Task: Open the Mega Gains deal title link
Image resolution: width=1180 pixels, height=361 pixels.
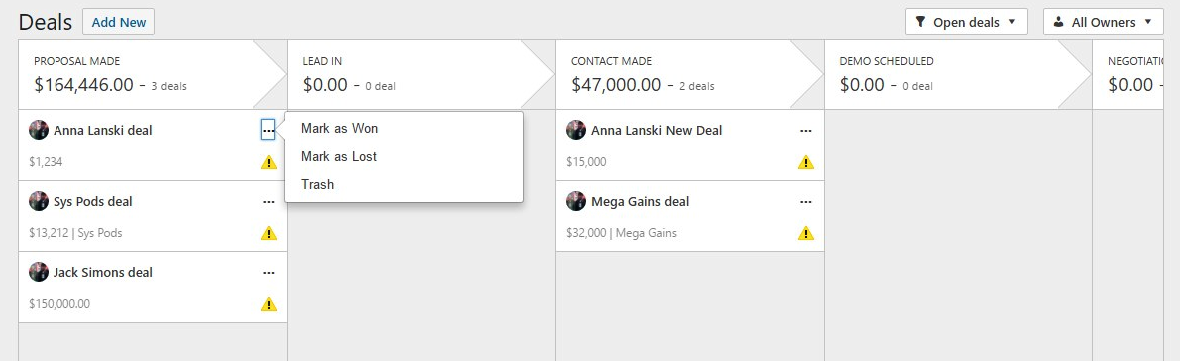Action: tap(640, 202)
